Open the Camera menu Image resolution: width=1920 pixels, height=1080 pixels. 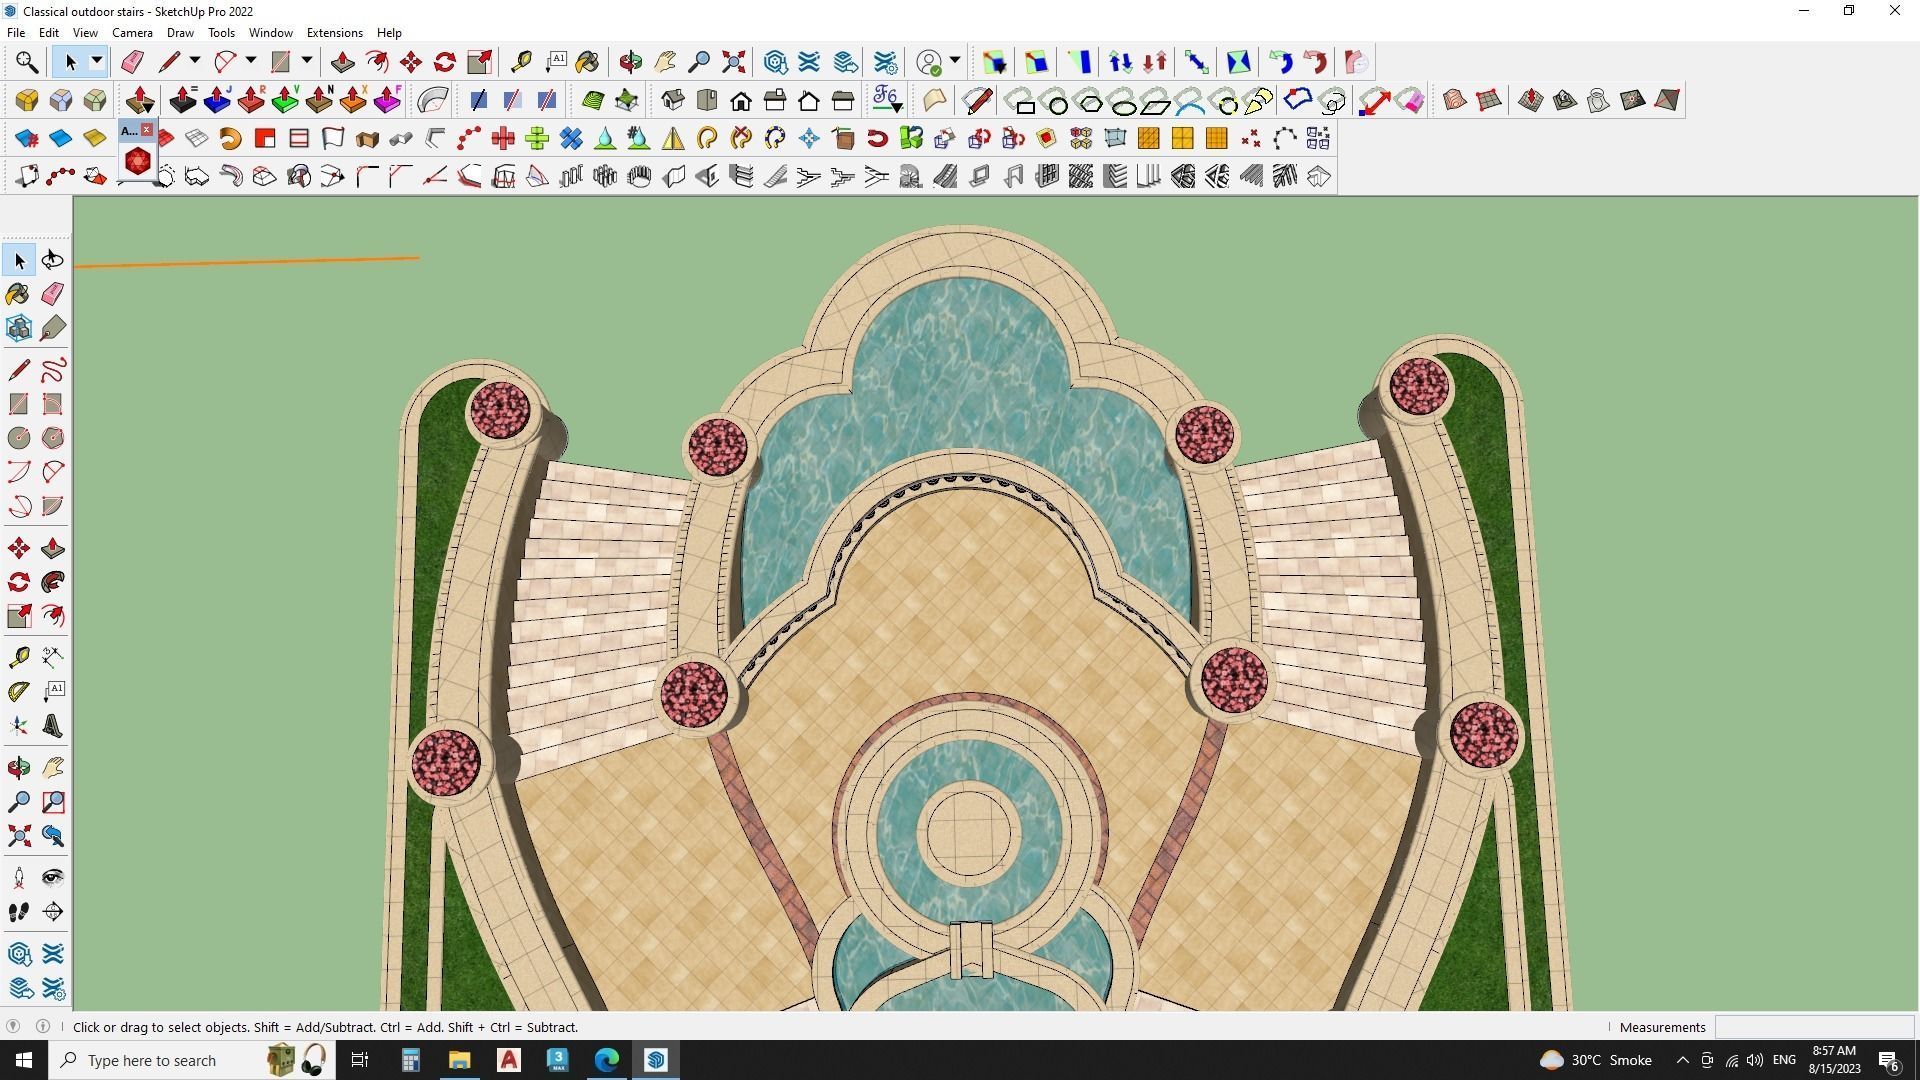click(132, 33)
